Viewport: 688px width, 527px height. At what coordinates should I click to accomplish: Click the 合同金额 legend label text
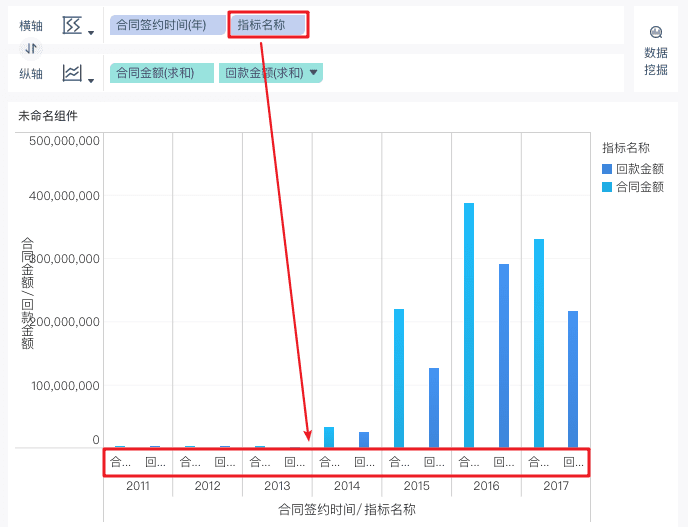640,187
